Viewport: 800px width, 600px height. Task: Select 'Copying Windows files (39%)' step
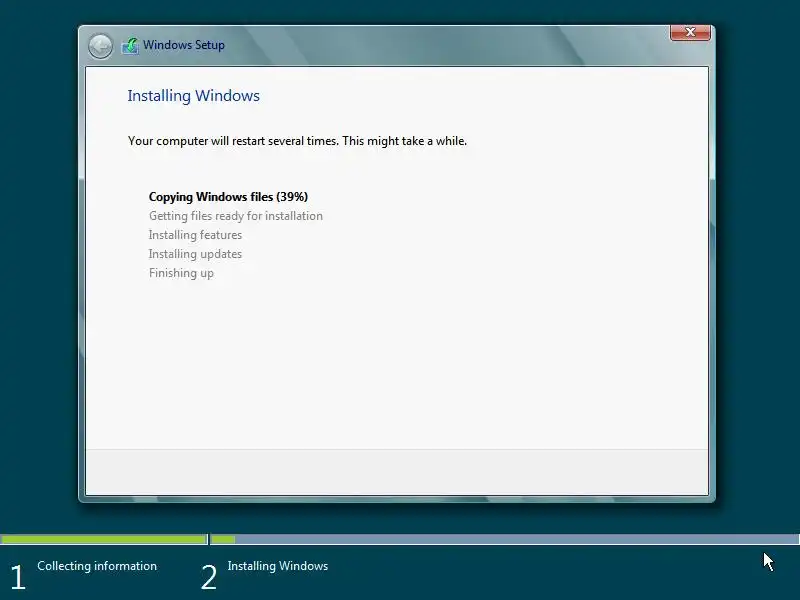(x=228, y=197)
